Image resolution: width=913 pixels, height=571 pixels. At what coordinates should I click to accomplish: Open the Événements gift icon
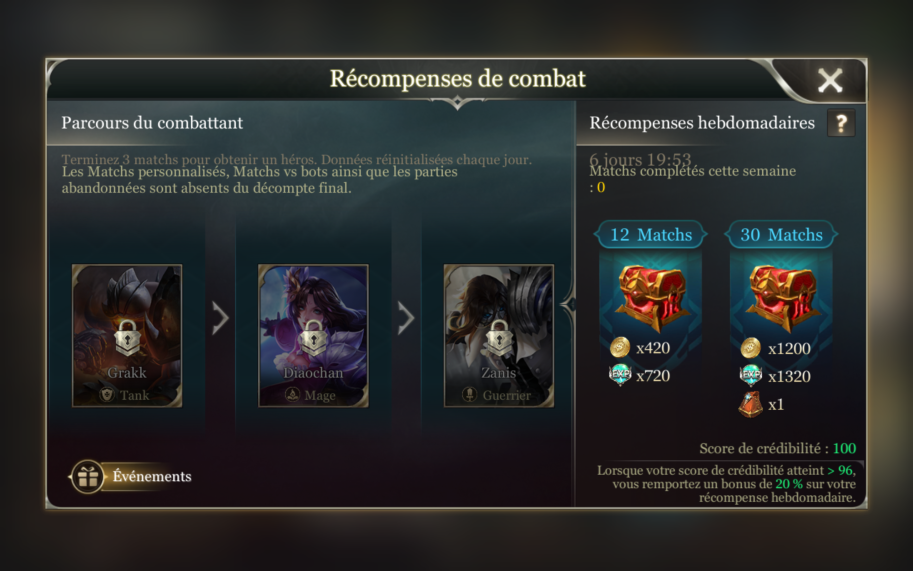pos(88,477)
